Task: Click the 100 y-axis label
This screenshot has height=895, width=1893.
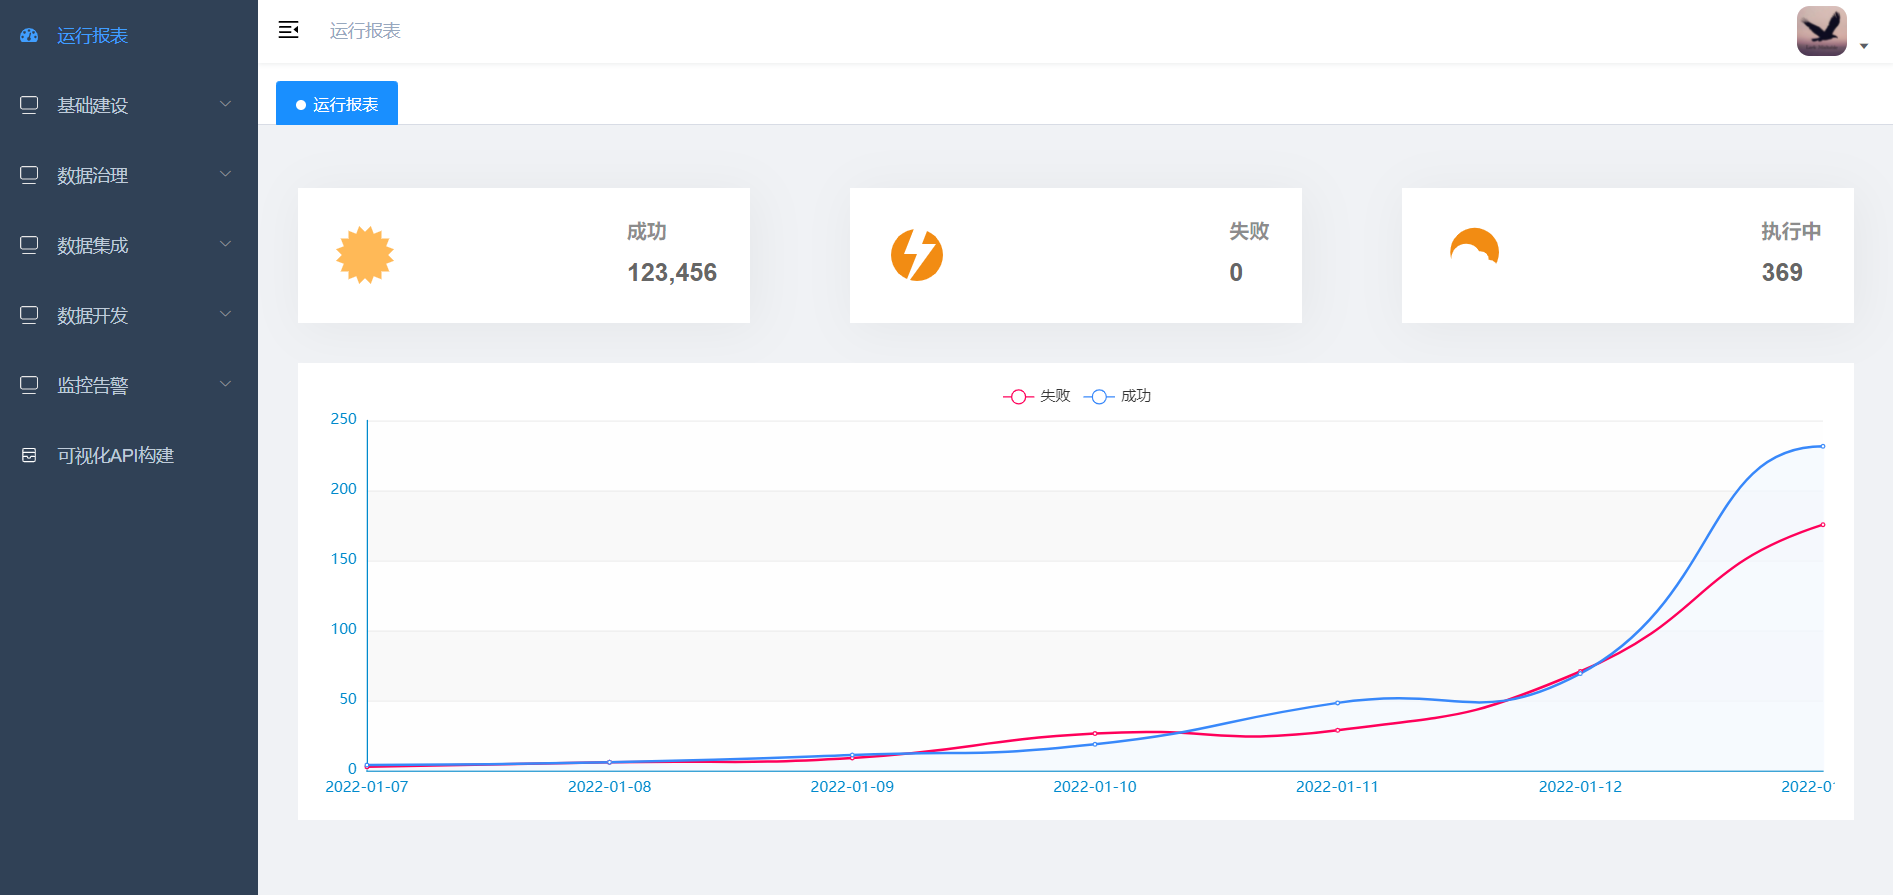Action: pos(344,629)
